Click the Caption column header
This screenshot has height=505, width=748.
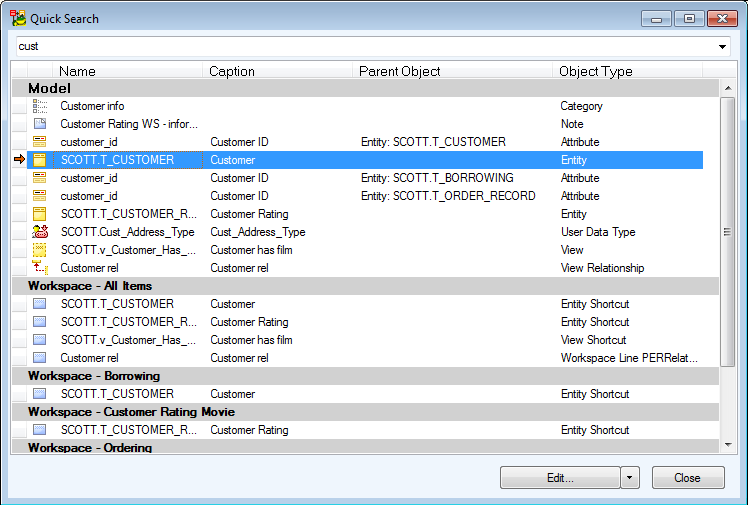231,71
